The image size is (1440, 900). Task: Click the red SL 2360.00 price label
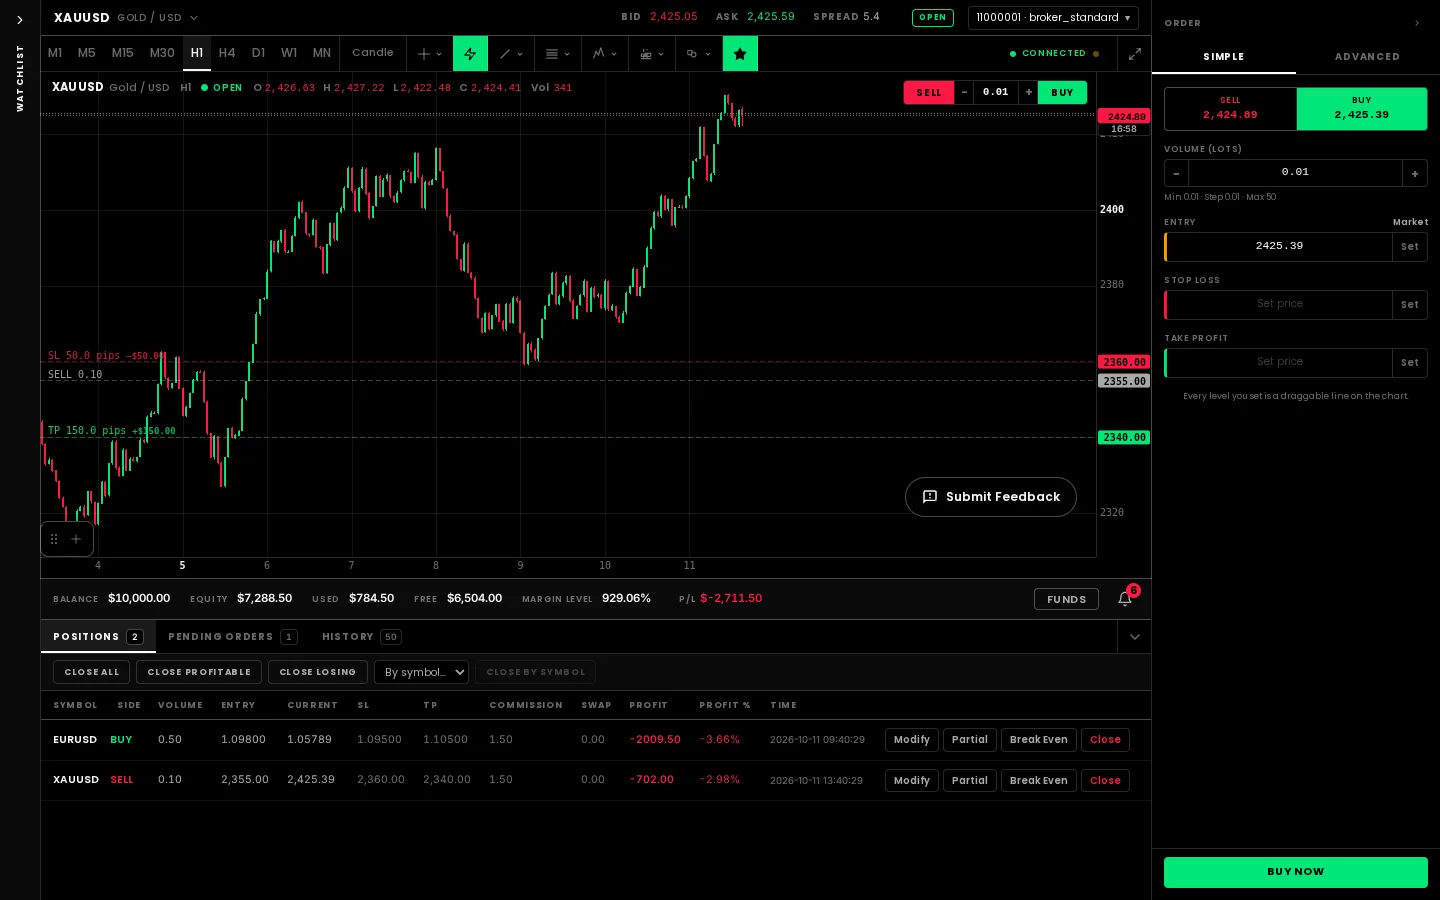[1124, 362]
